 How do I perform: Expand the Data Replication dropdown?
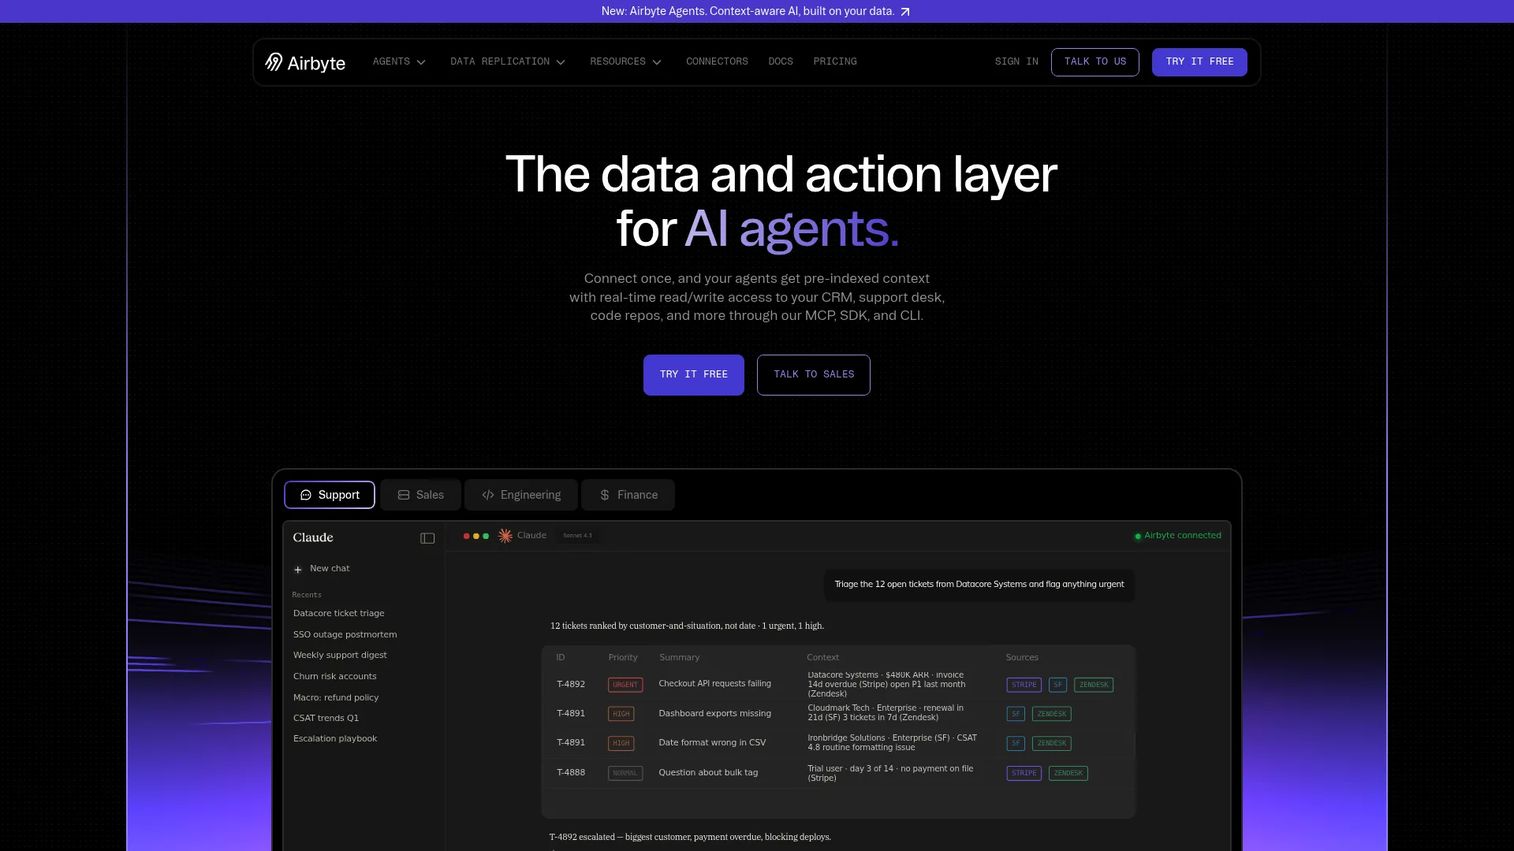point(508,62)
